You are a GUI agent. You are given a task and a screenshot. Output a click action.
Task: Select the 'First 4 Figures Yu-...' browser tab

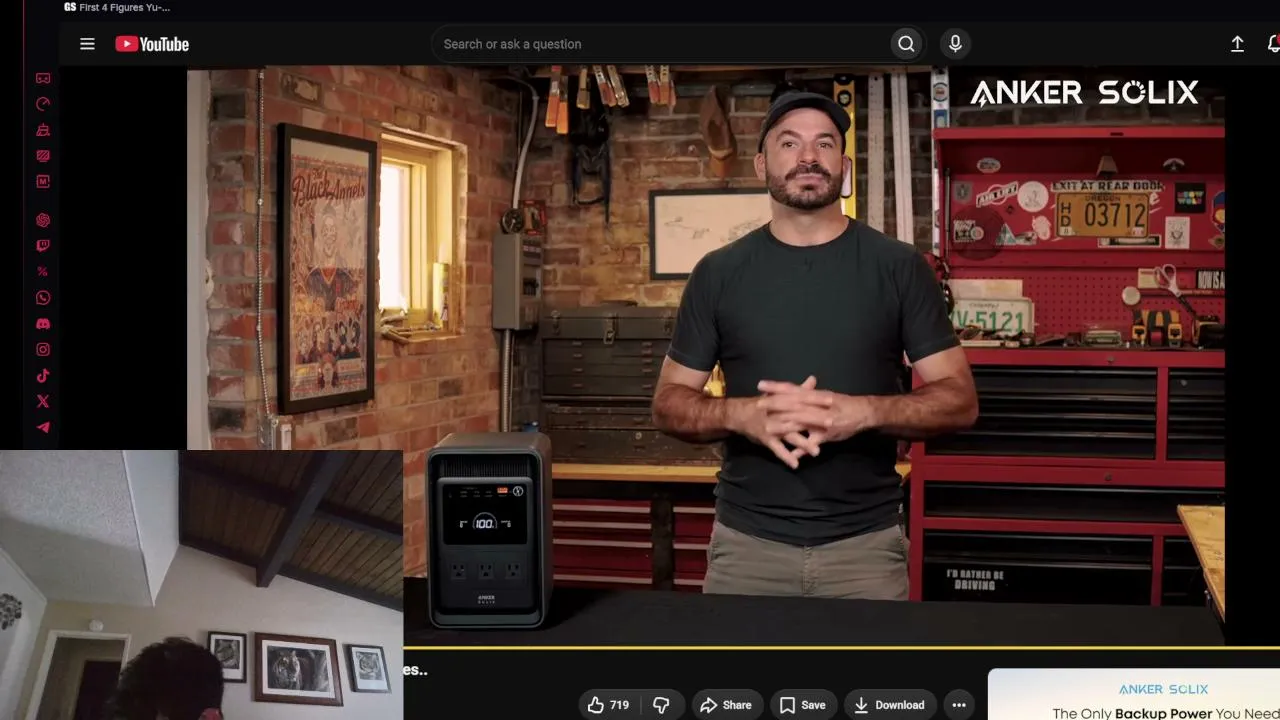point(117,7)
